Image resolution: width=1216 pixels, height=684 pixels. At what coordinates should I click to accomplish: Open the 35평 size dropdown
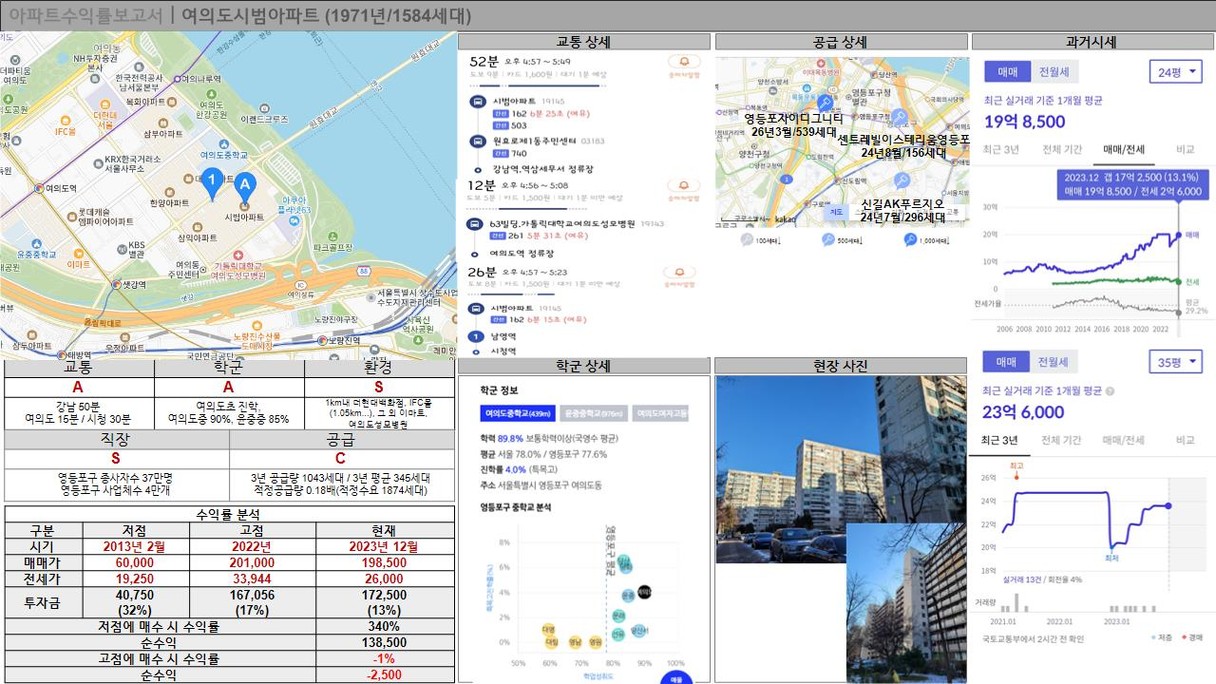pos(1176,362)
